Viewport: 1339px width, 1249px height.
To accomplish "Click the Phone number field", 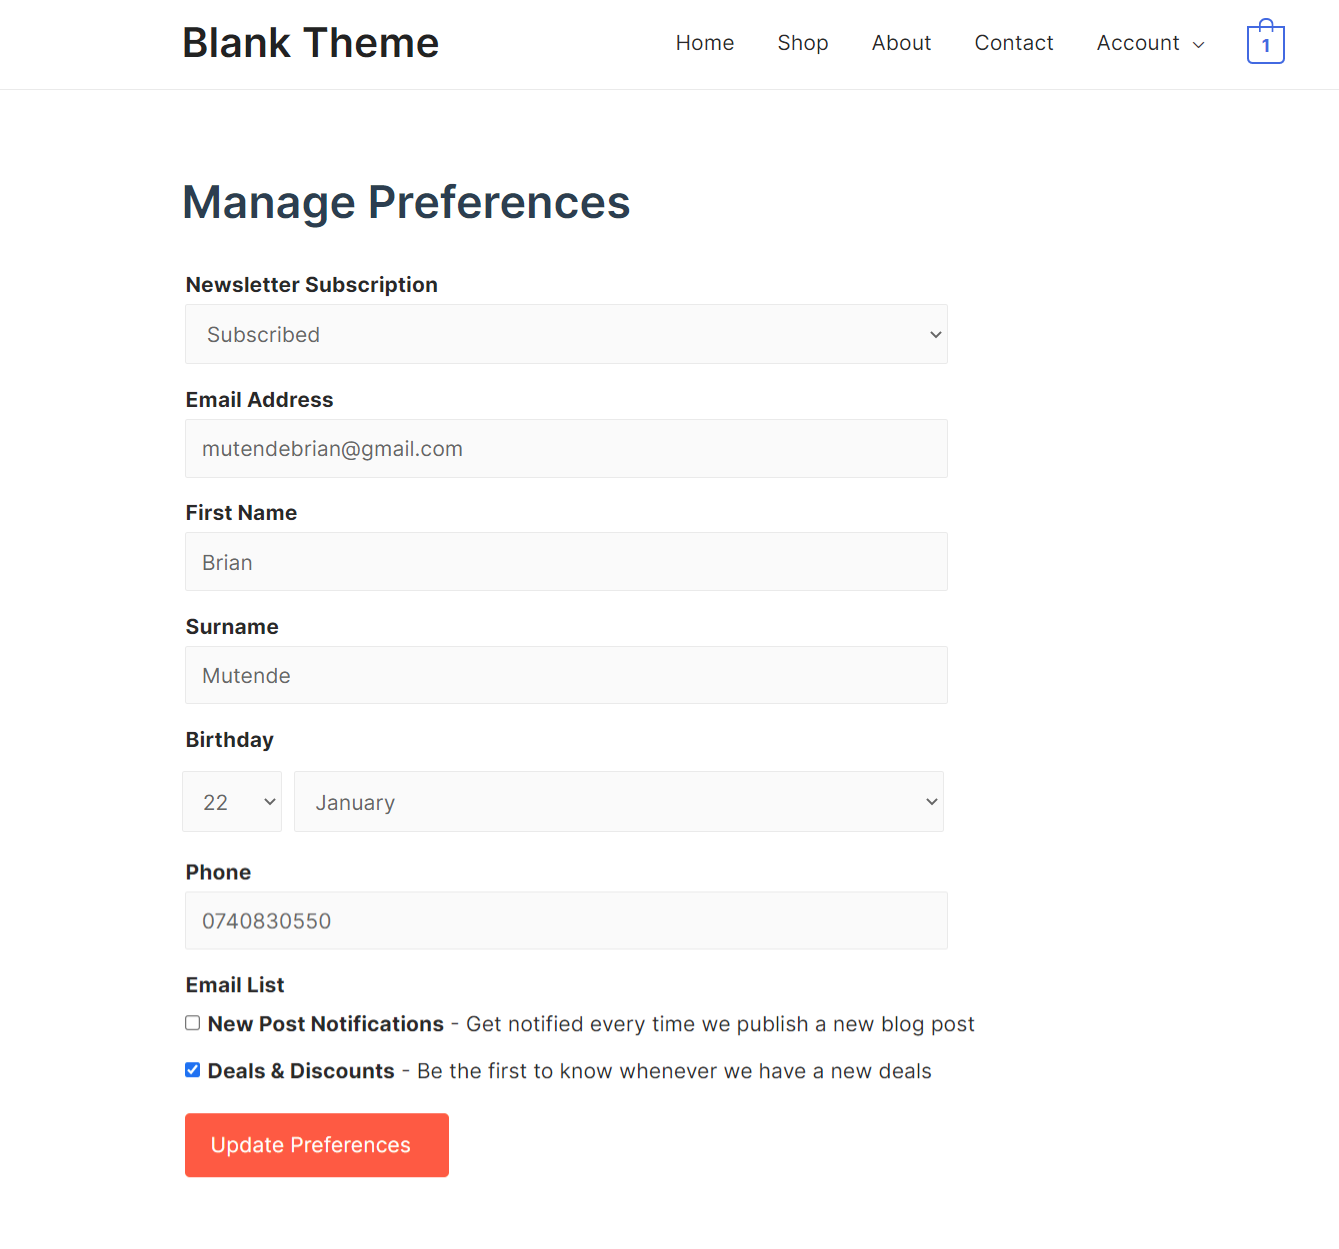I will tap(566, 920).
